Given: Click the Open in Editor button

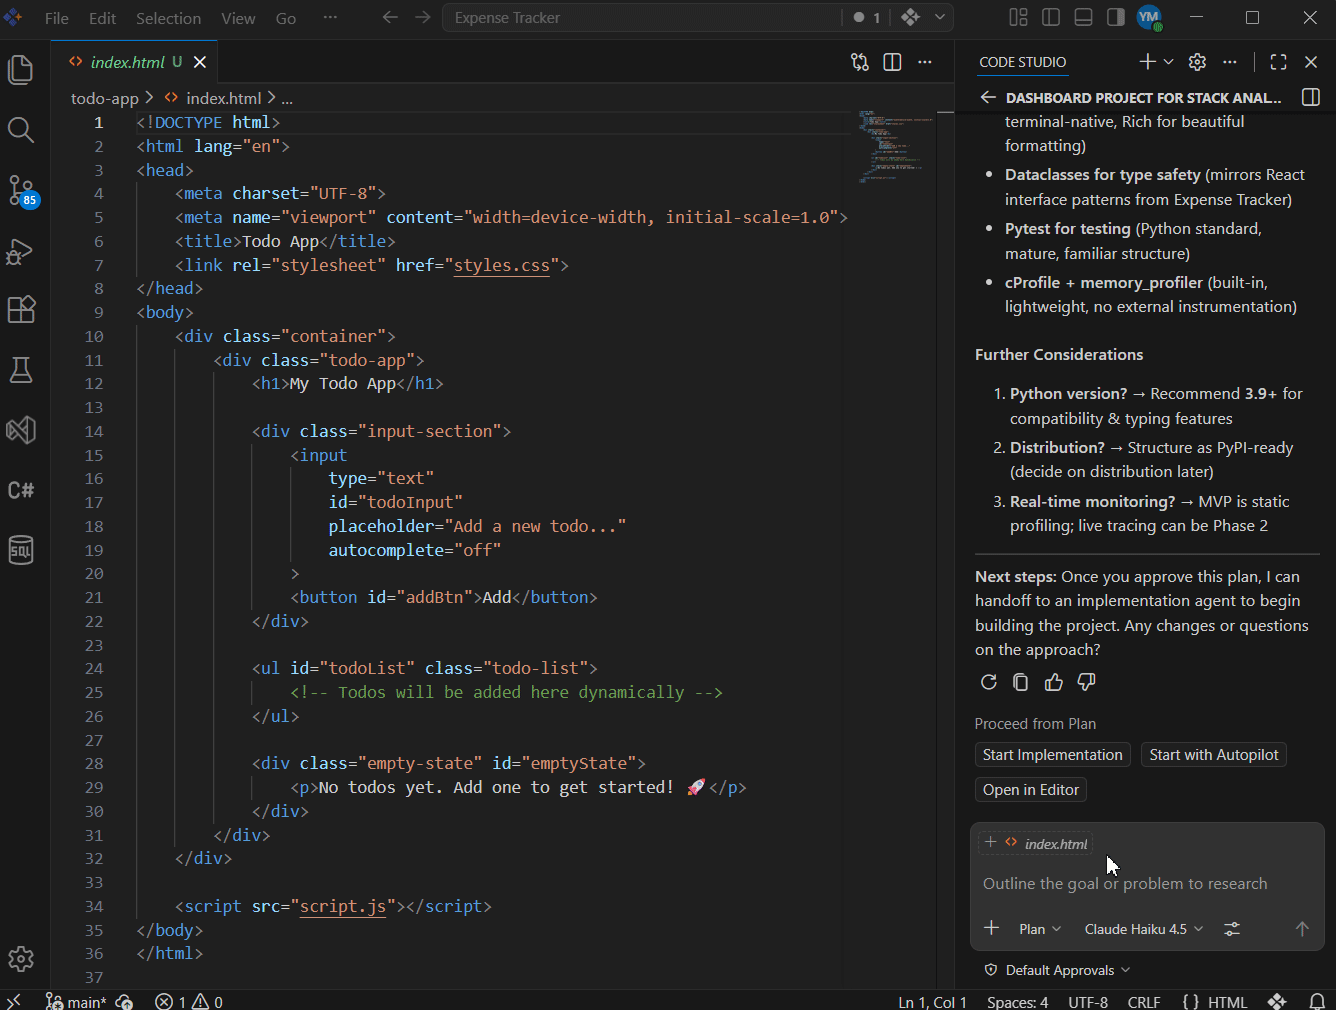Looking at the screenshot, I should click(x=1031, y=790).
